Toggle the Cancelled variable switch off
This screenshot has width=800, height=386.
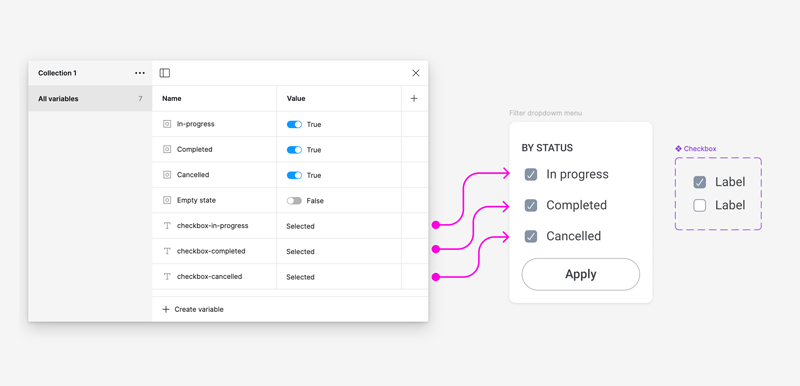coord(294,175)
